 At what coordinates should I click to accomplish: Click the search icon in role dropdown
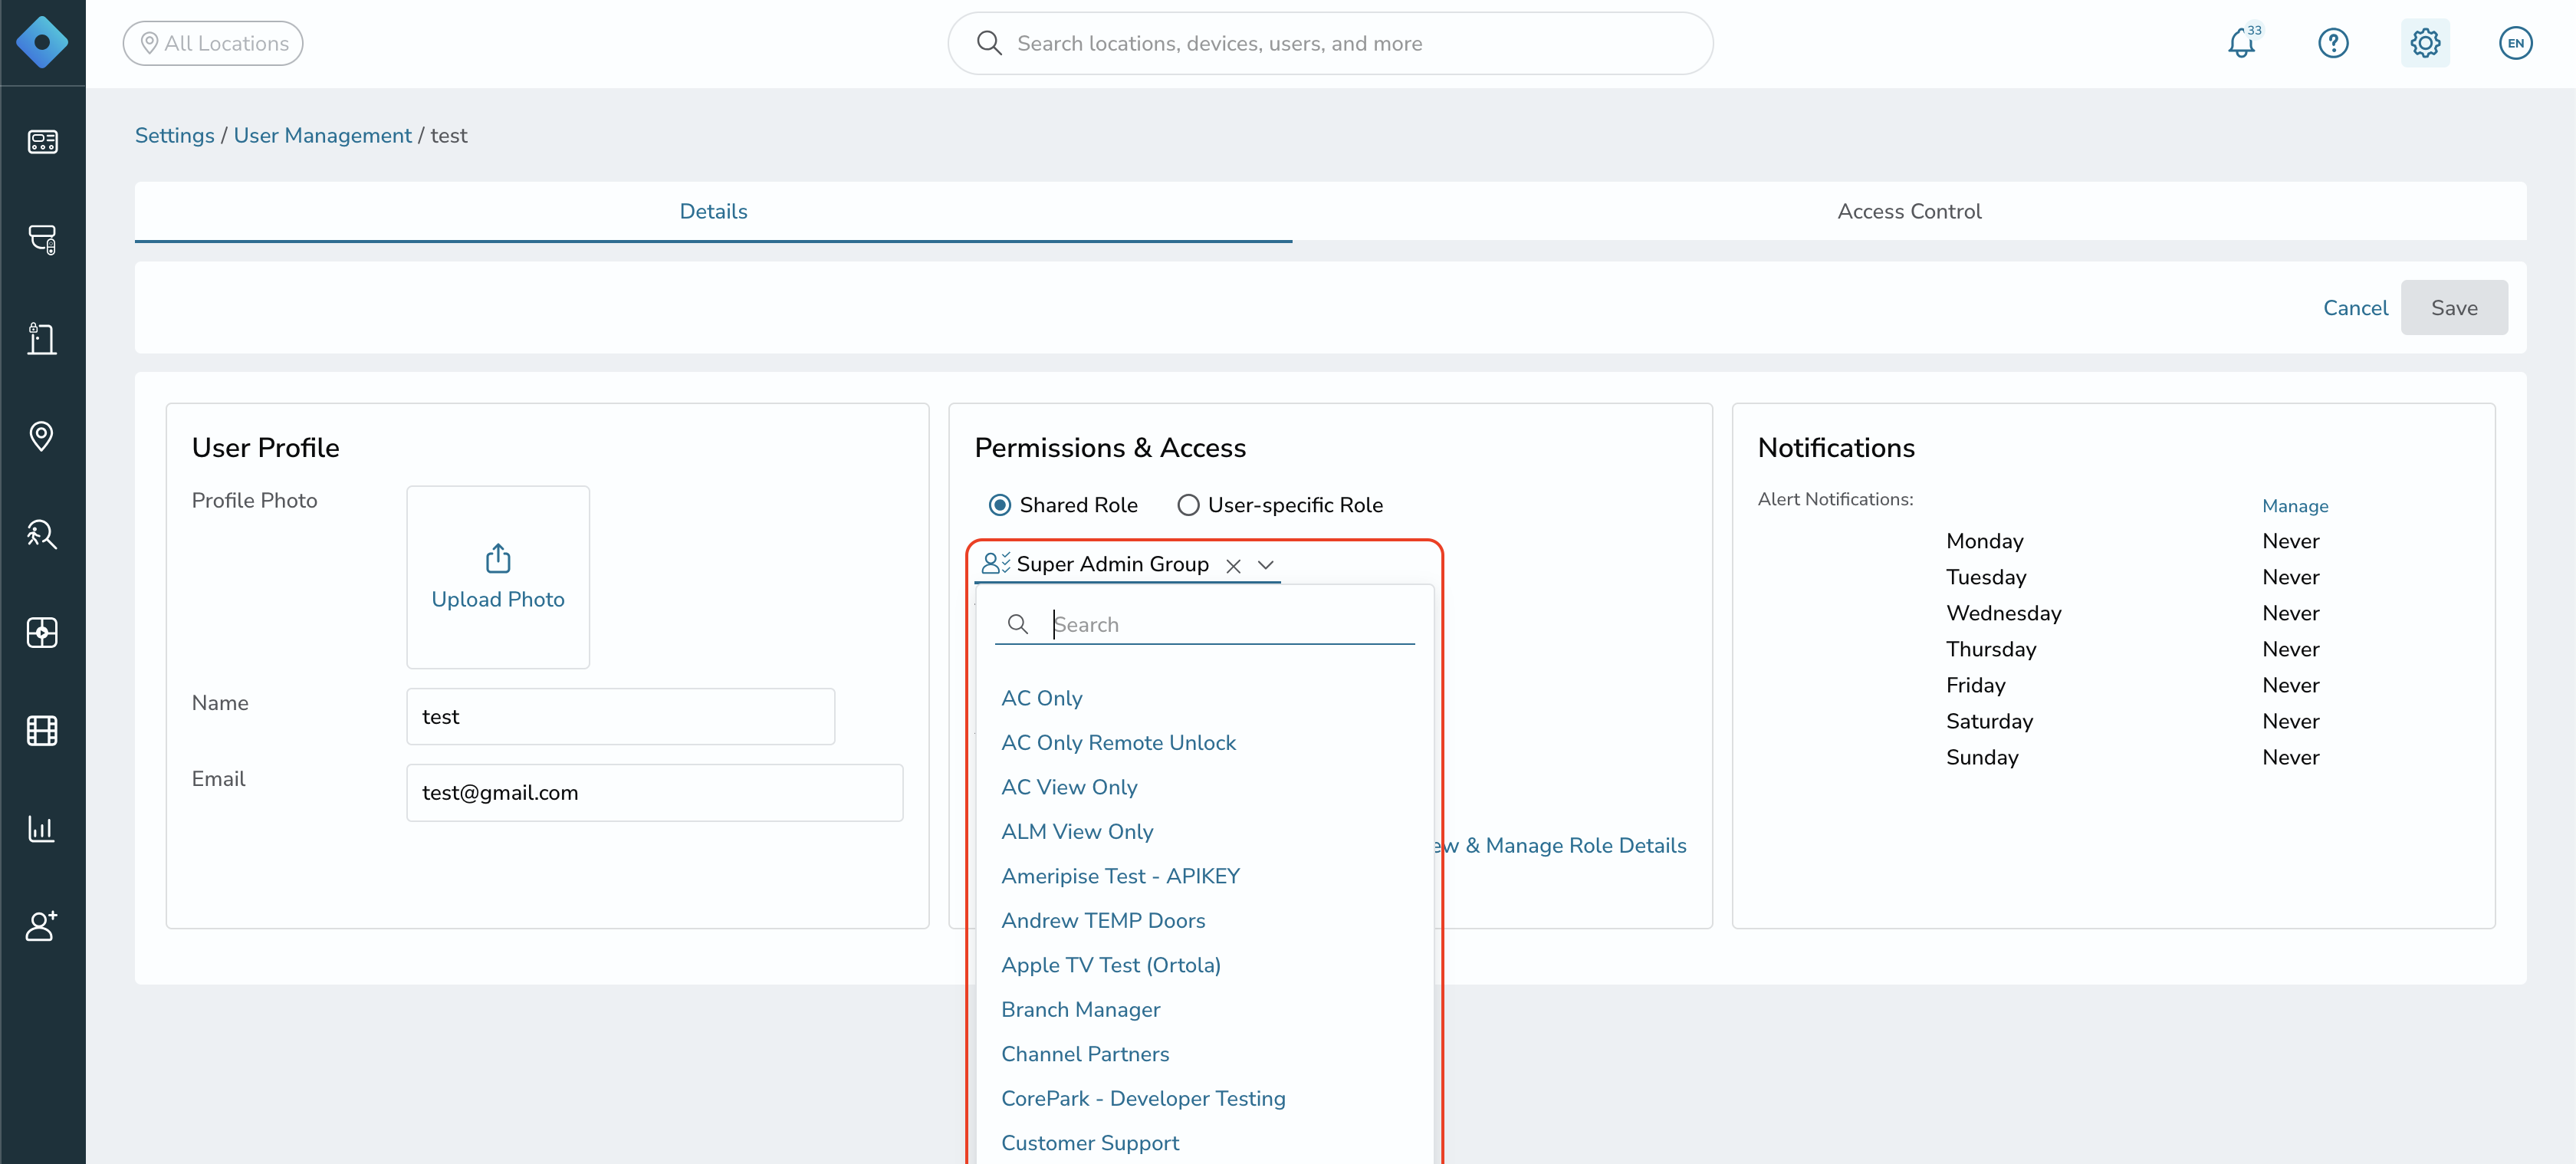pyautogui.click(x=1018, y=624)
